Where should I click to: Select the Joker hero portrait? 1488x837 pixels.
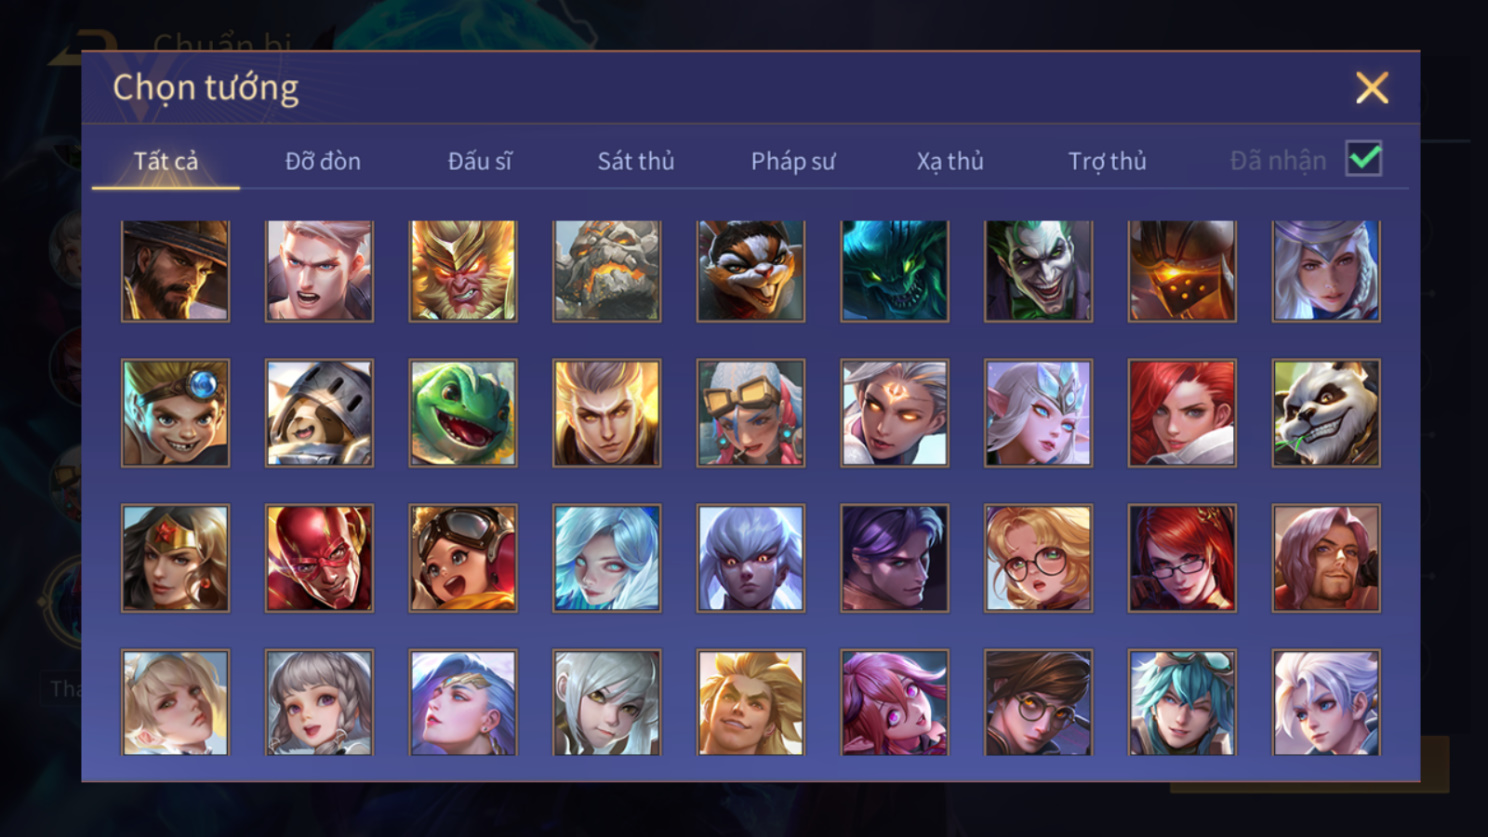pyautogui.click(x=1038, y=271)
